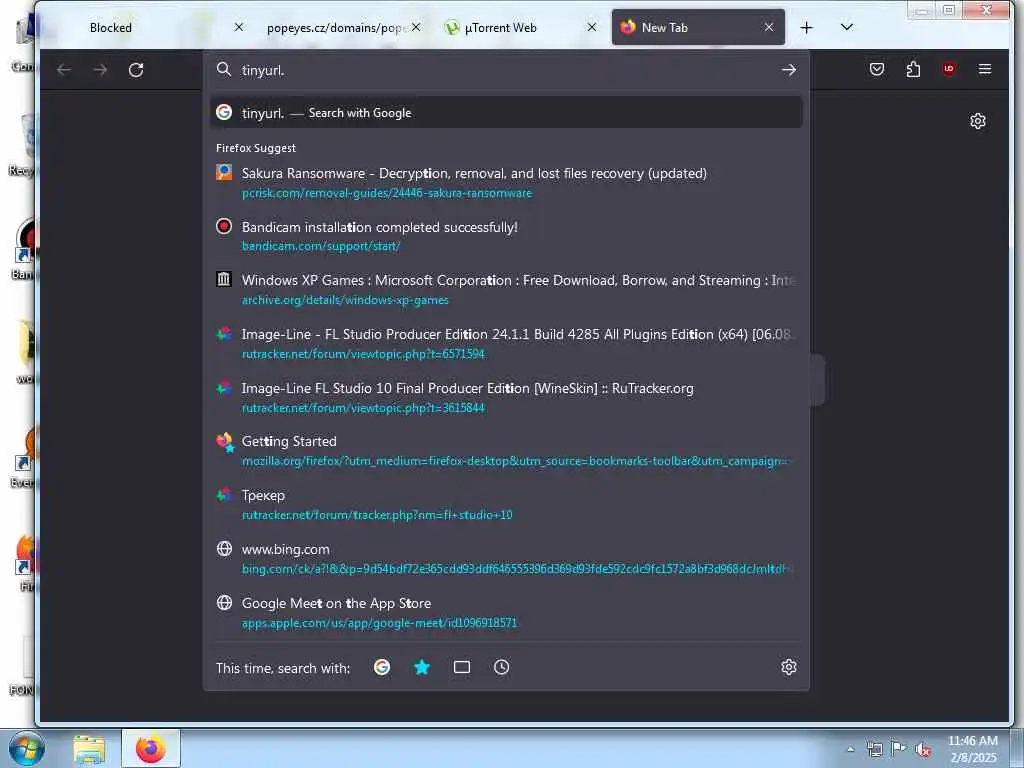
Task: Search in open Tabs icon
Action: point(462,667)
